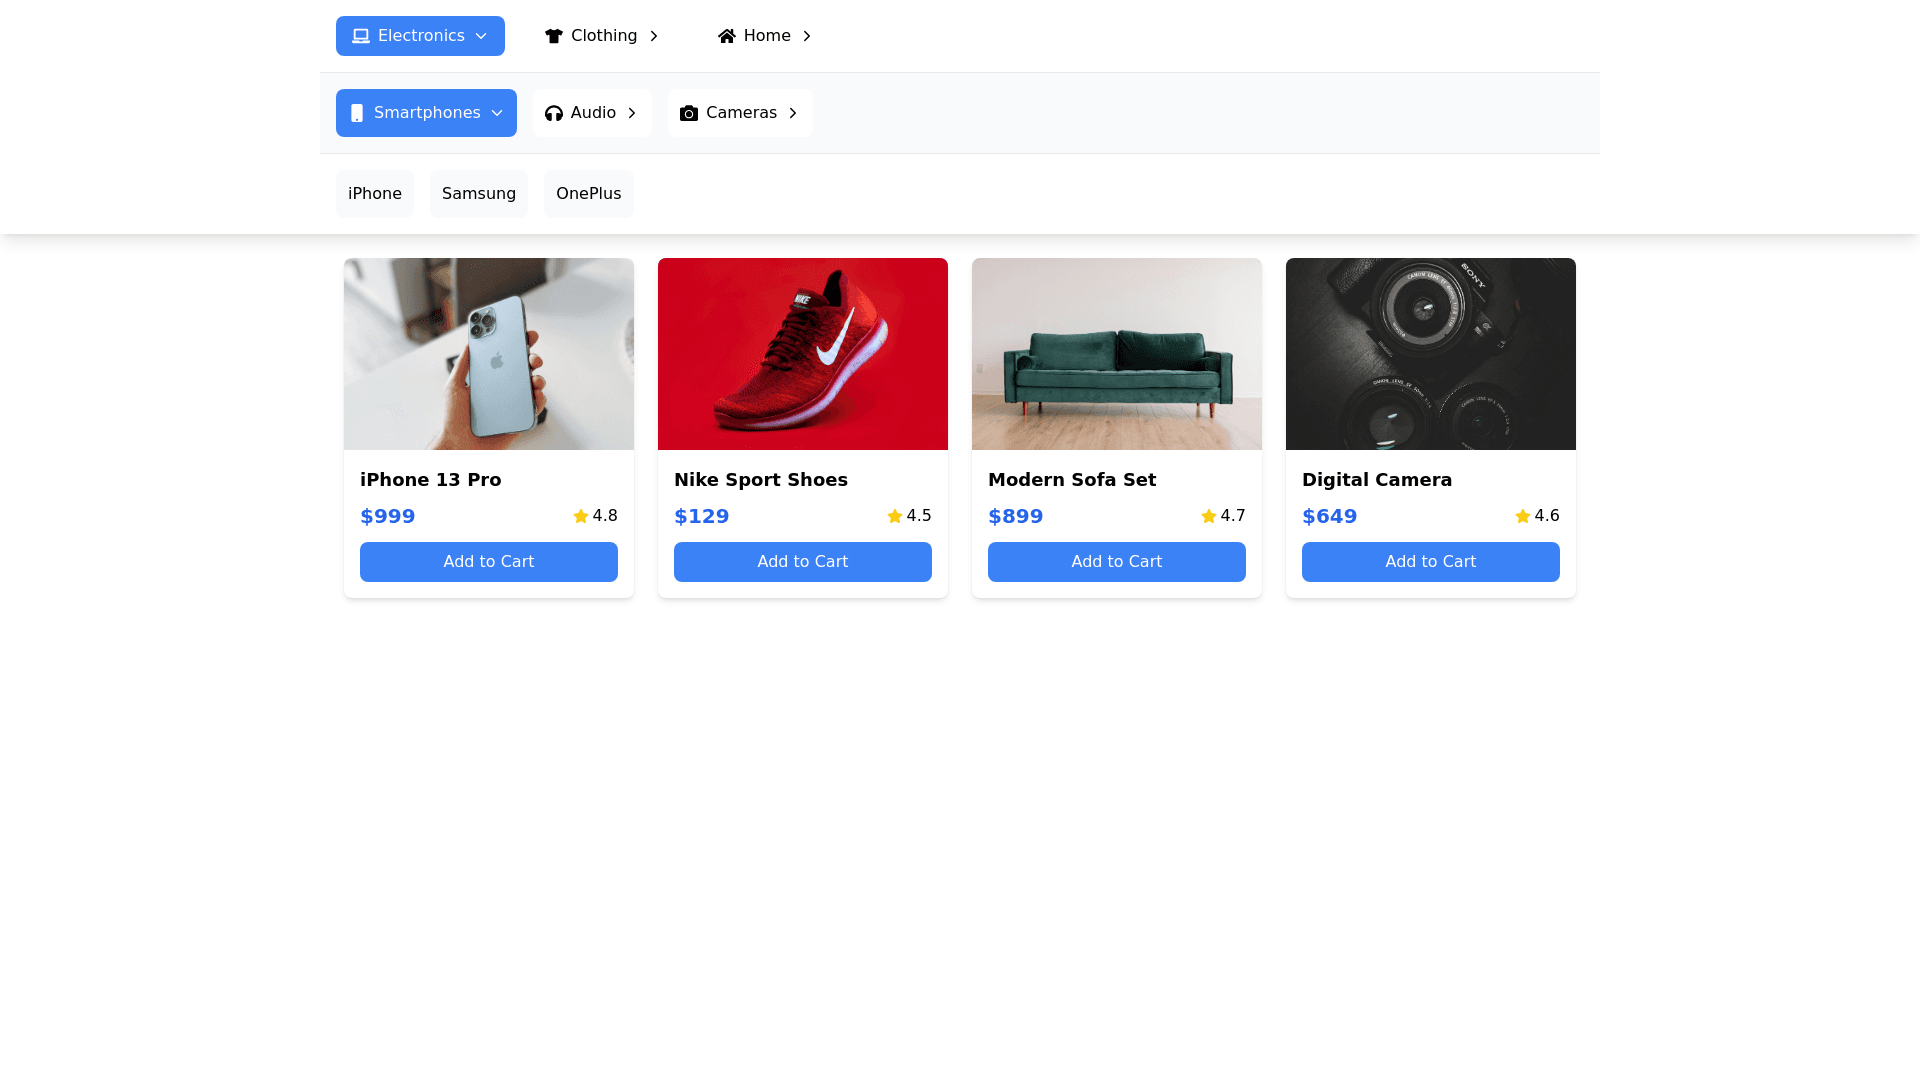This screenshot has width=1920, height=1080.
Task: Click the camera icon beside Cameras
Action: tap(689, 113)
